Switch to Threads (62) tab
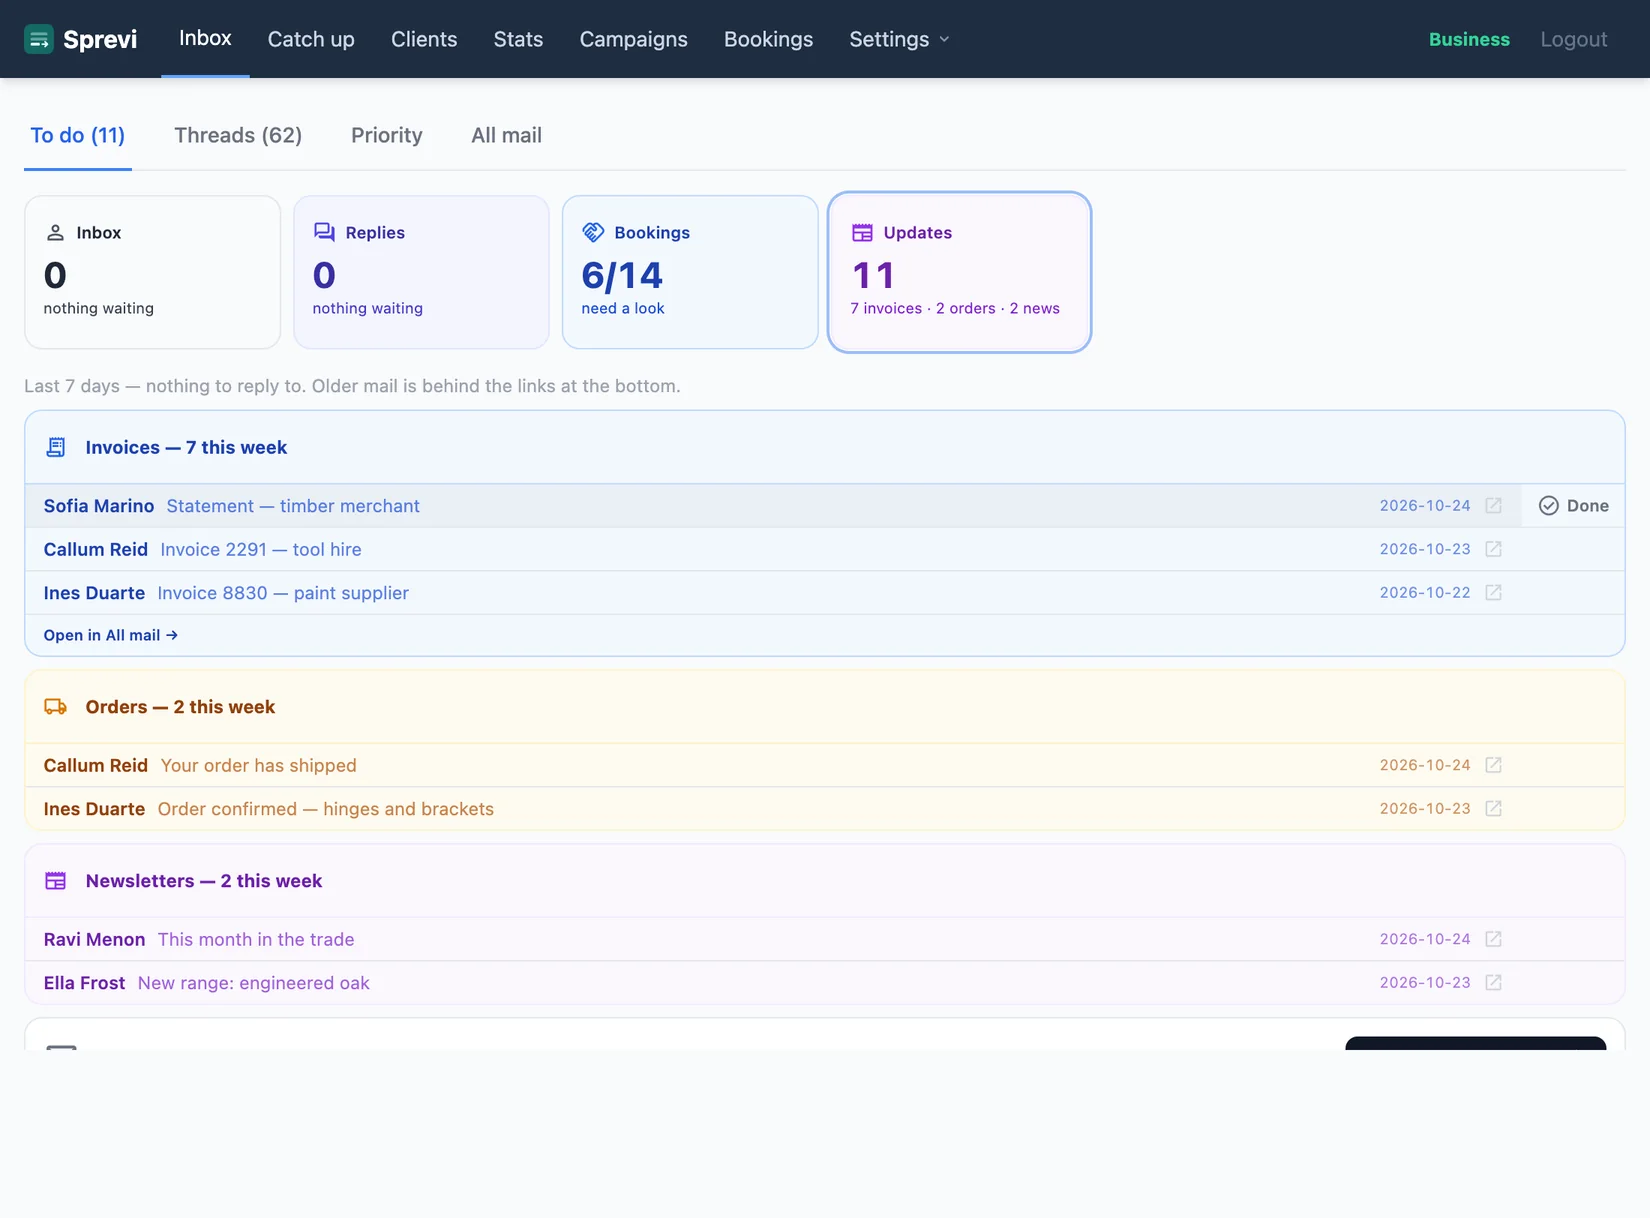The image size is (1650, 1218). [238, 135]
